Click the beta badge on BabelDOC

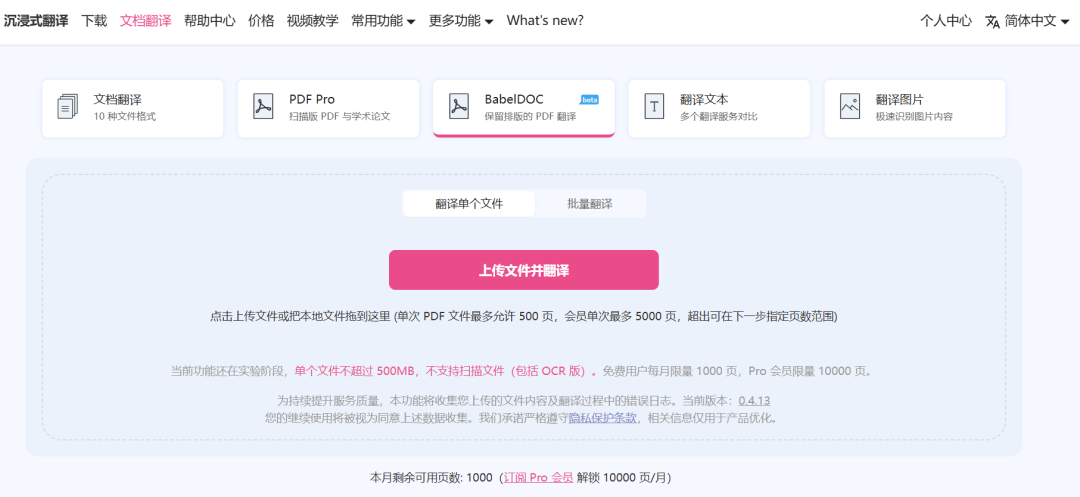pos(590,100)
